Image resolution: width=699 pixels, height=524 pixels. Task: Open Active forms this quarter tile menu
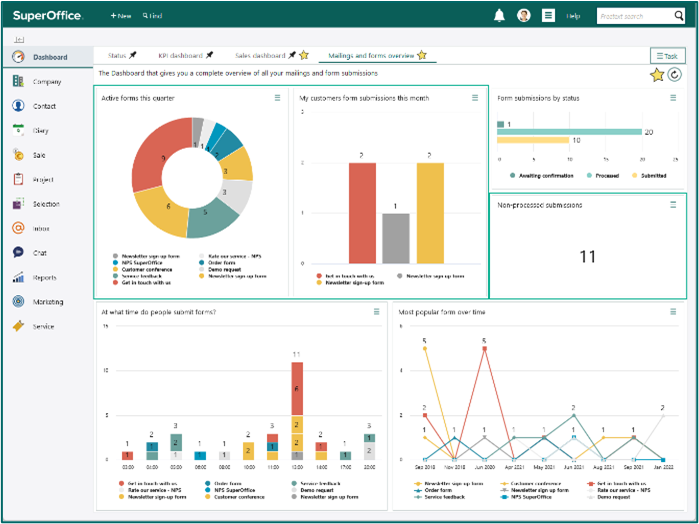(277, 98)
